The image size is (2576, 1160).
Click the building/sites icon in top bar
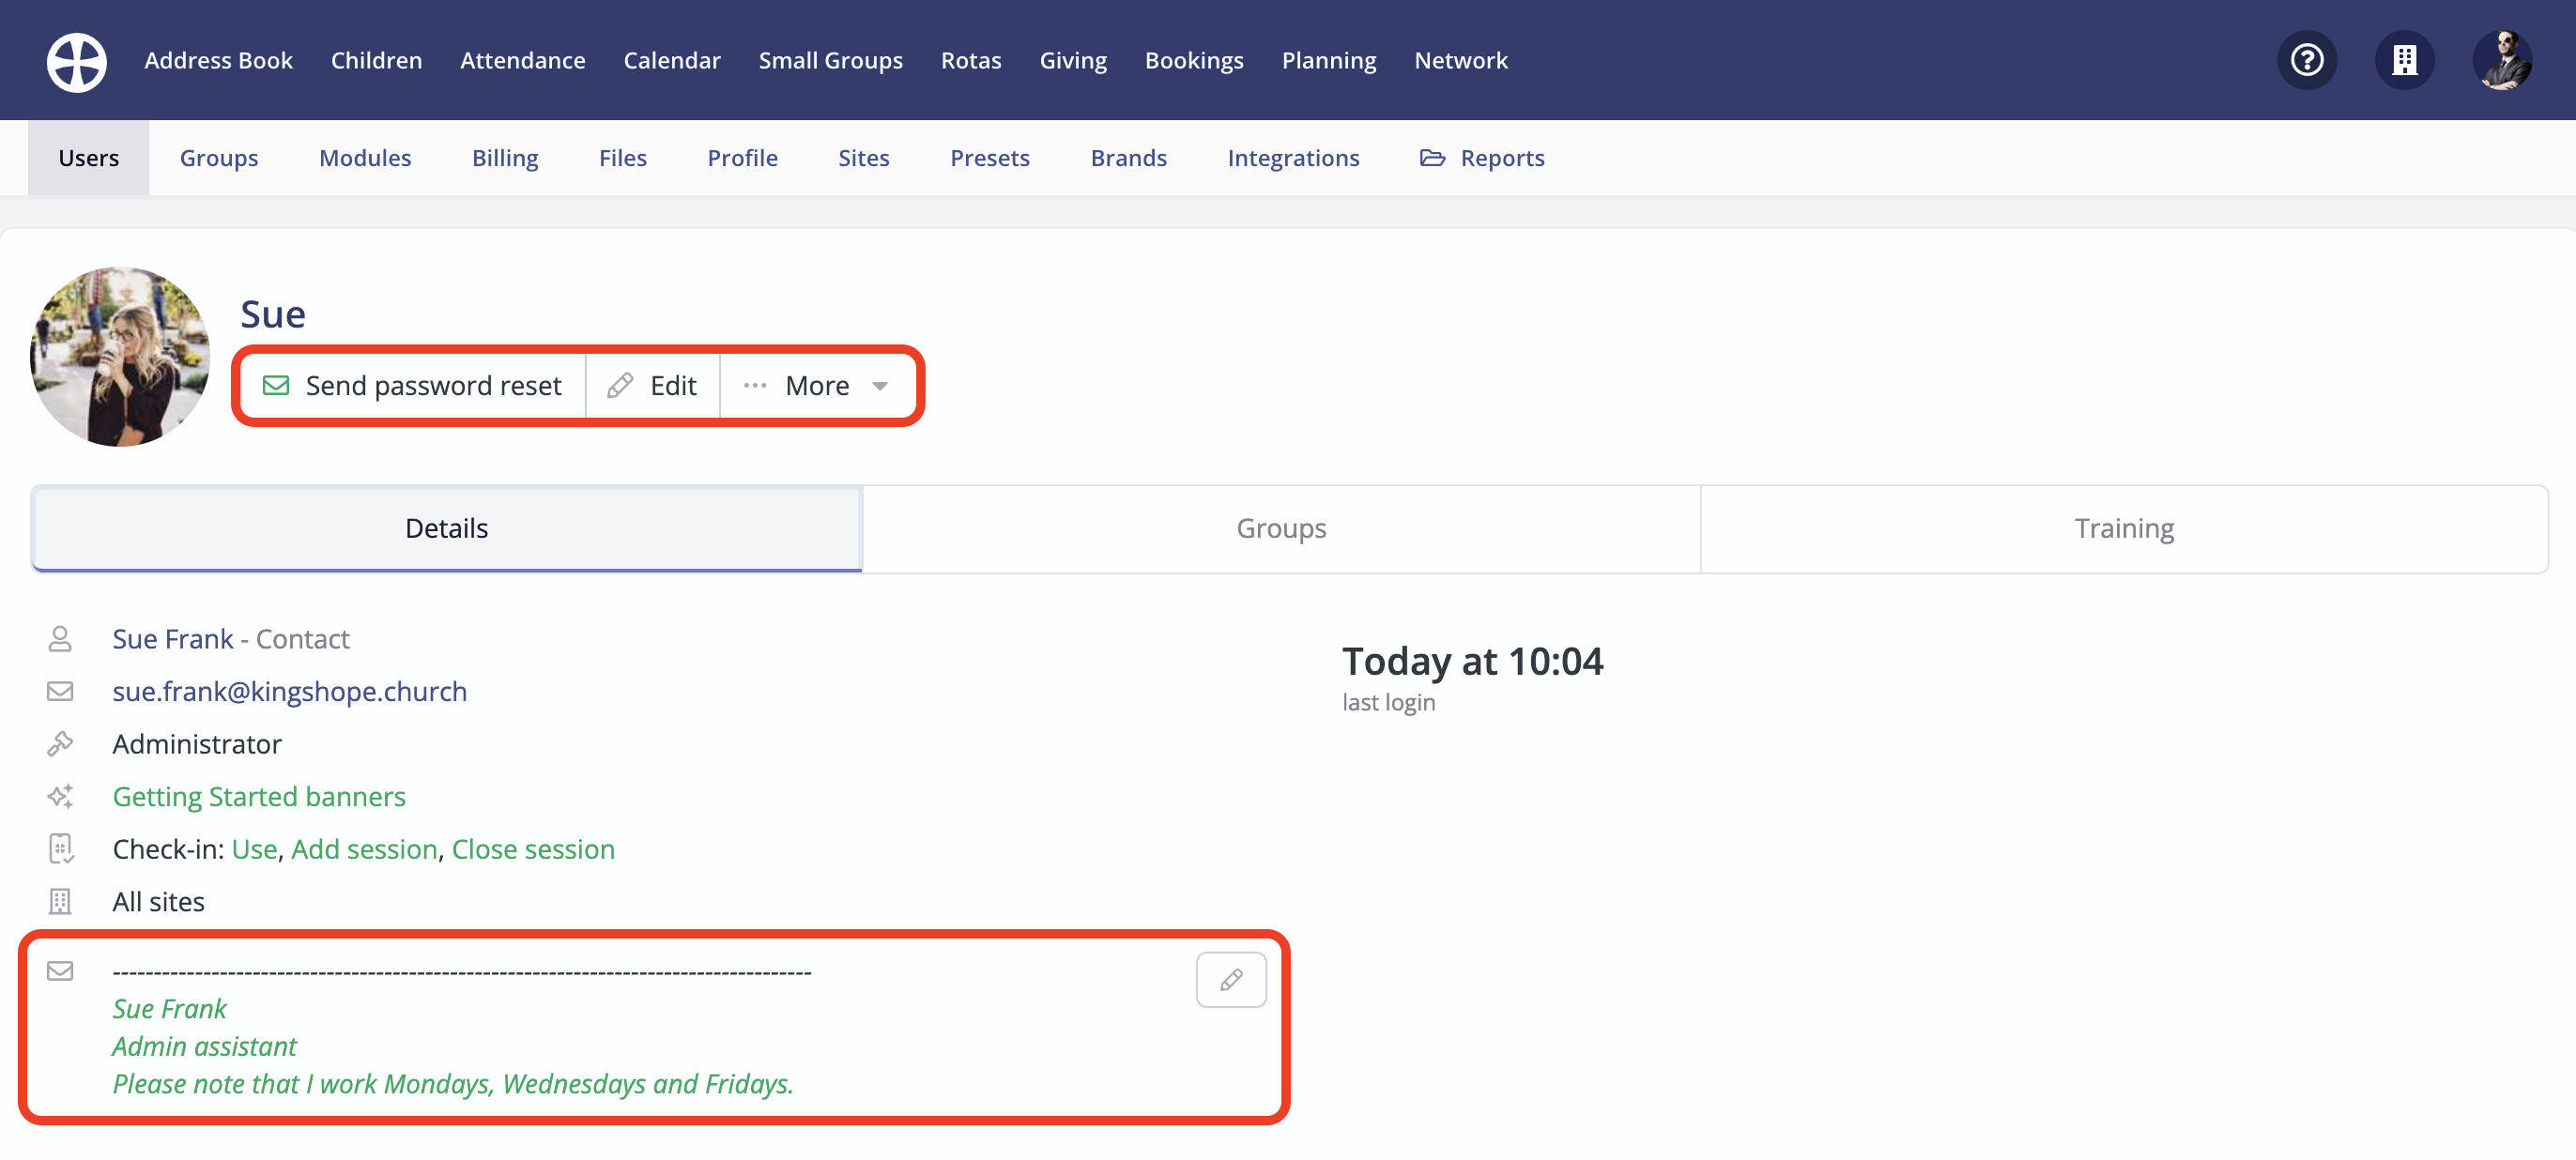2405,60
